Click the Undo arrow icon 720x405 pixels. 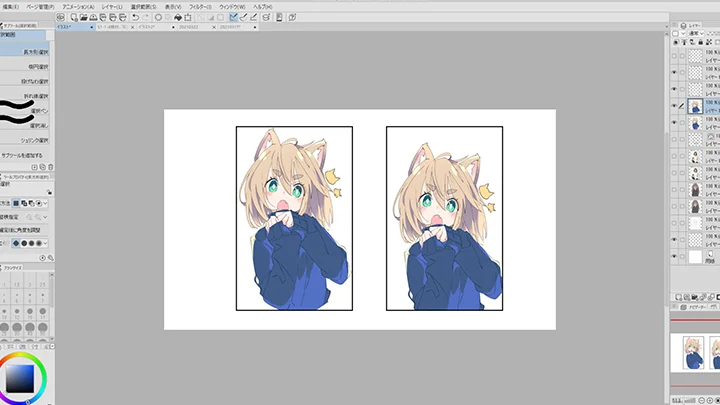(135, 17)
